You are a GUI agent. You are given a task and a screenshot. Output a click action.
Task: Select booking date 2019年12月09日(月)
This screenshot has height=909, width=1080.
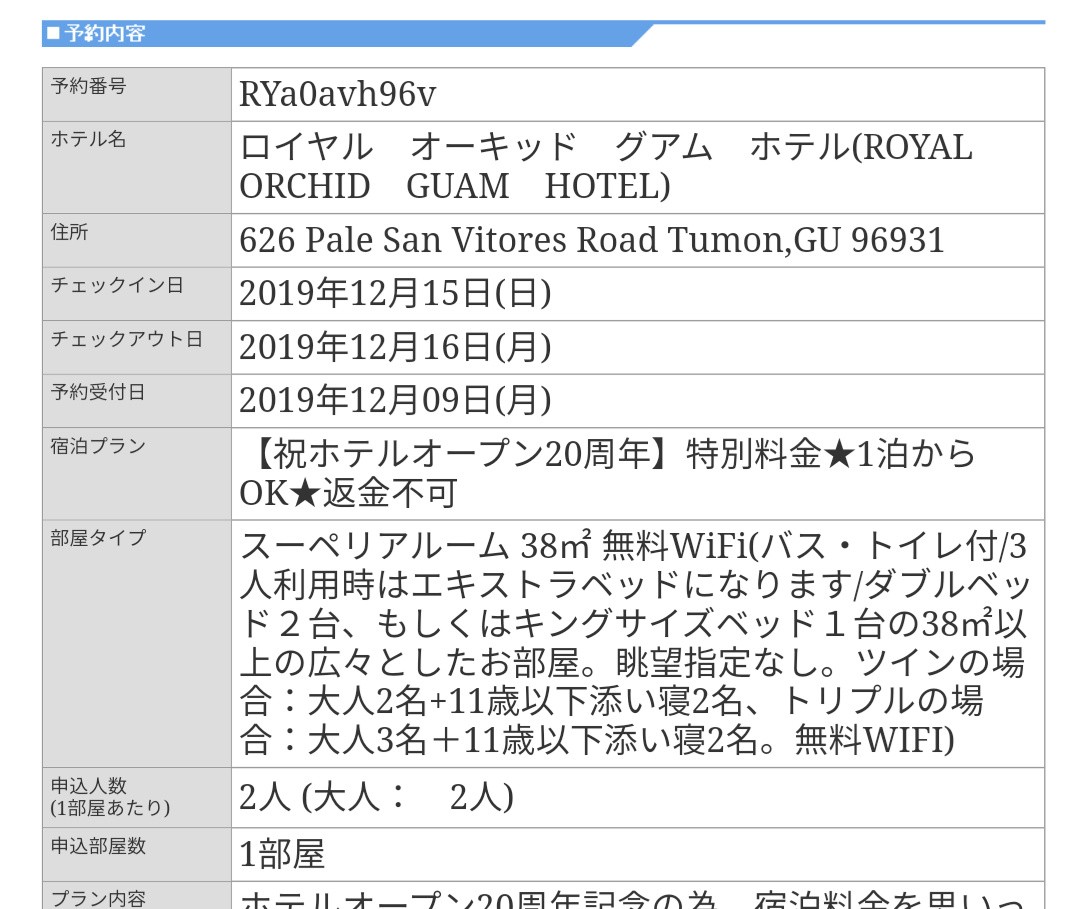click(395, 401)
